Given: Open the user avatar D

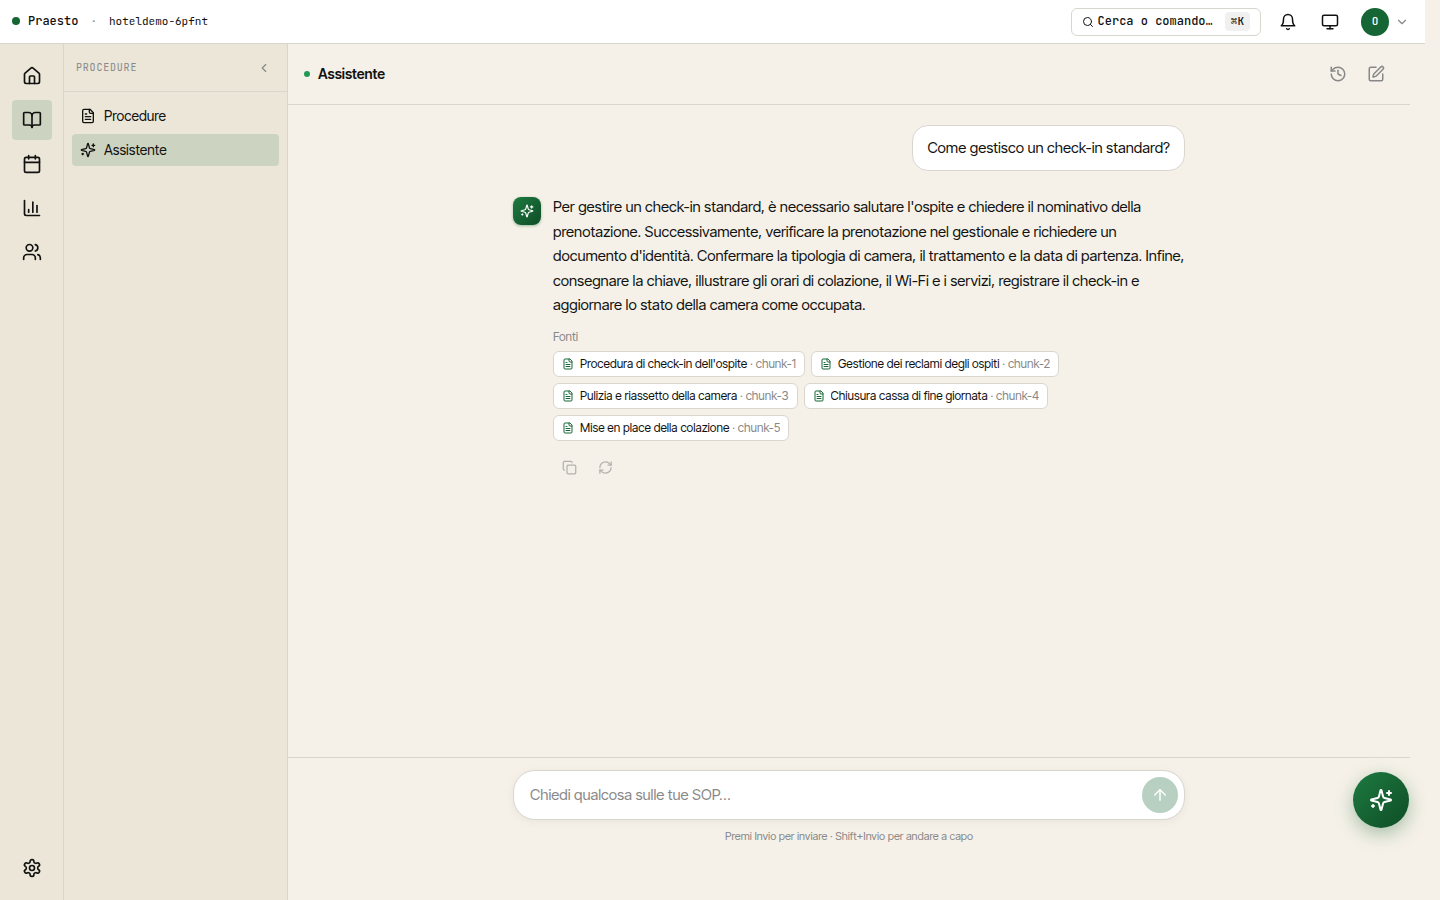Looking at the screenshot, I should [1375, 22].
